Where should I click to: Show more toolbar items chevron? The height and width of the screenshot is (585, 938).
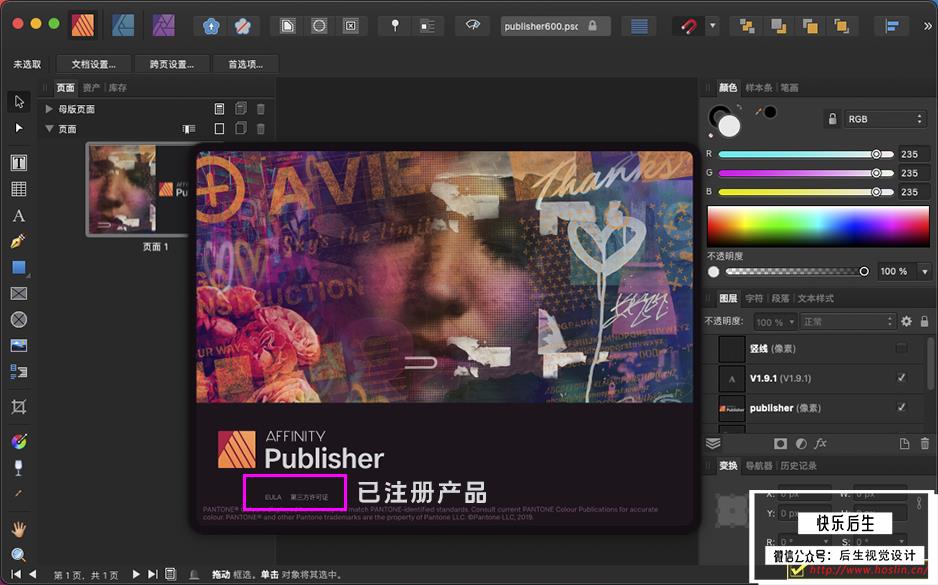[x=927, y=26]
